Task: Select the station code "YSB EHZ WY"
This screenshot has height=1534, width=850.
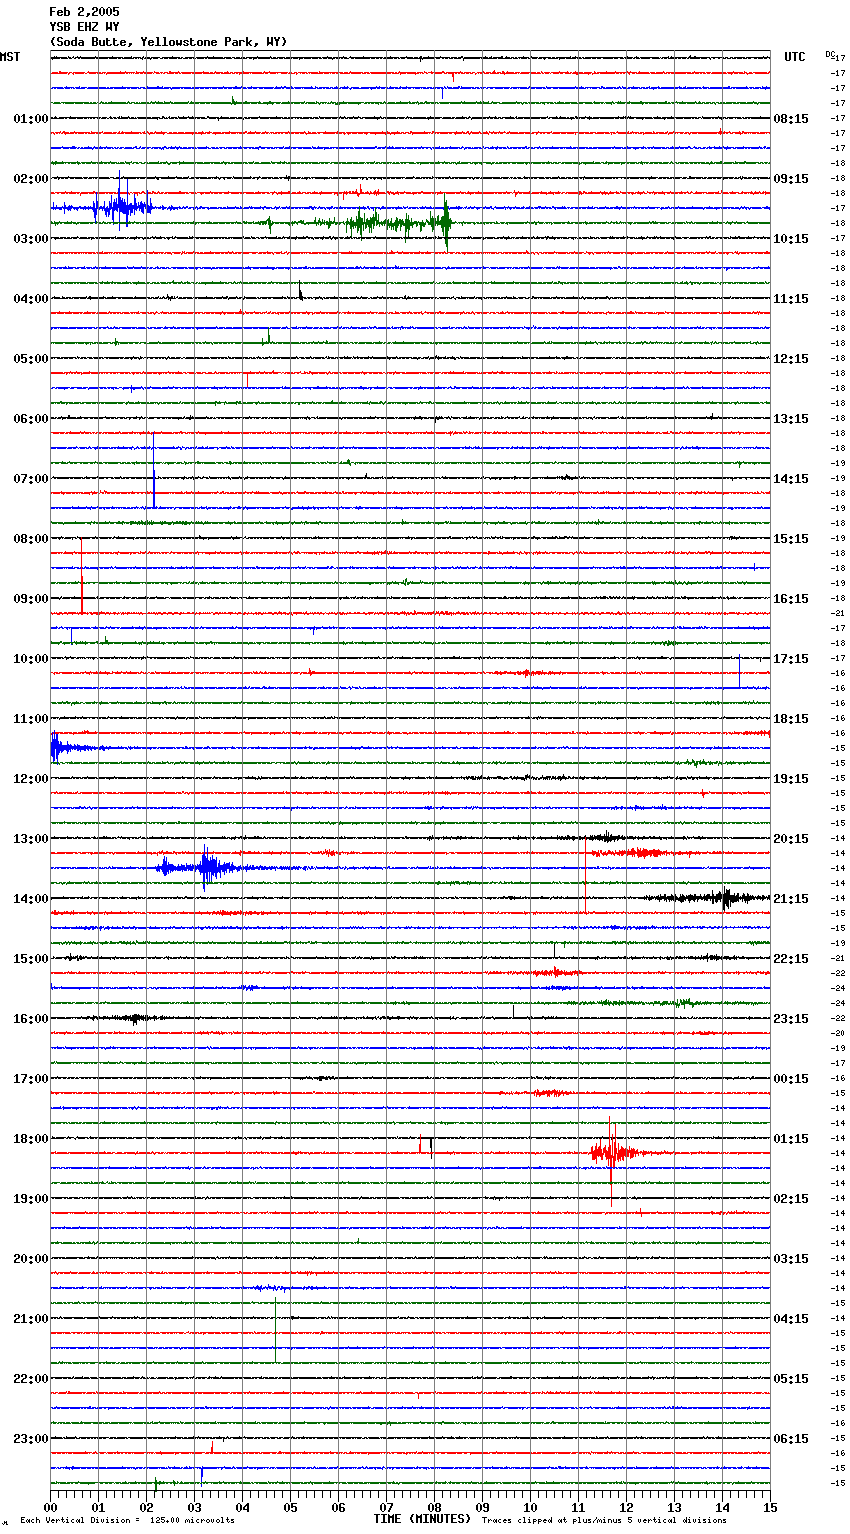Action: [84, 27]
